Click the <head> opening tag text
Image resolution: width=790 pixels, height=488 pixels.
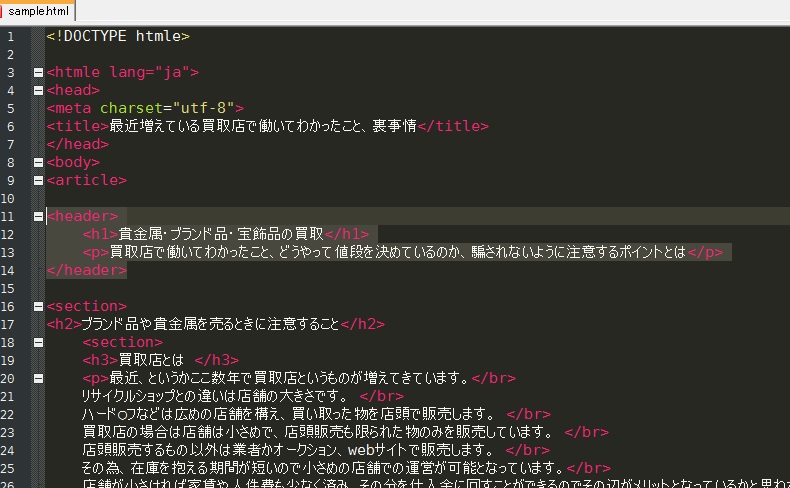point(73,90)
